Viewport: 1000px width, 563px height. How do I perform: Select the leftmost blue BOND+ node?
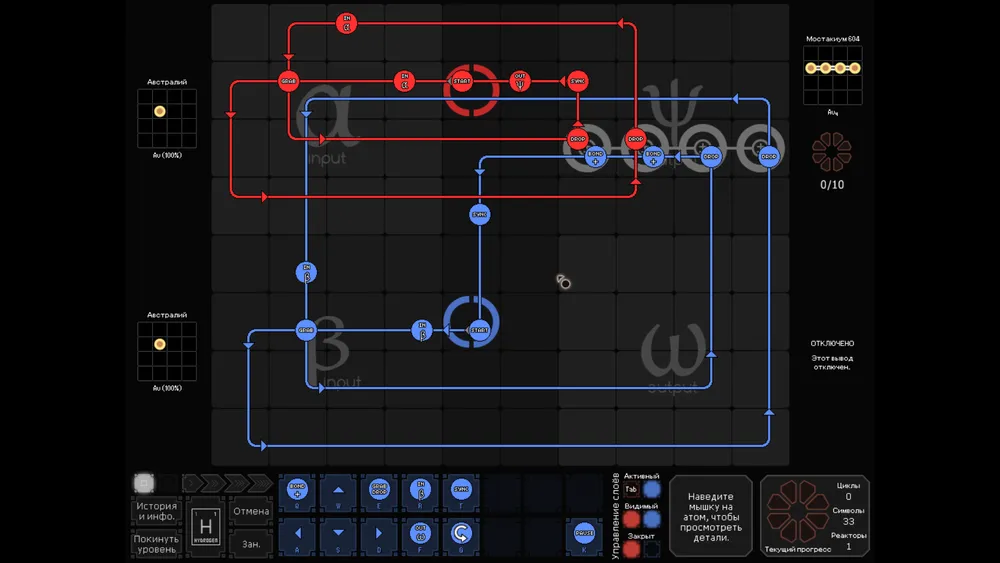(x=596, y=156)
